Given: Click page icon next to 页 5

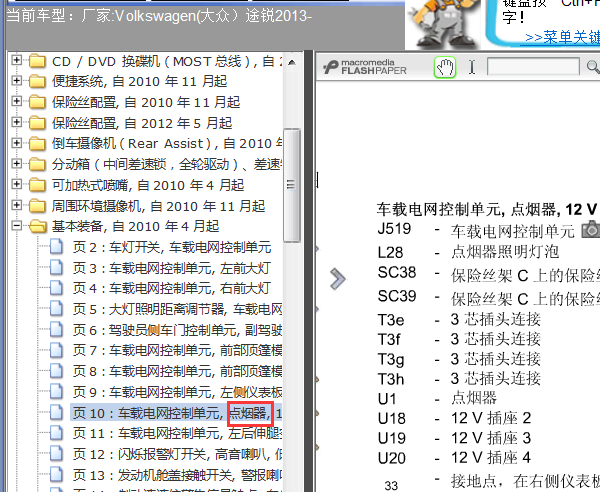Looking at the screenshot, I should (x=56, y=309).
